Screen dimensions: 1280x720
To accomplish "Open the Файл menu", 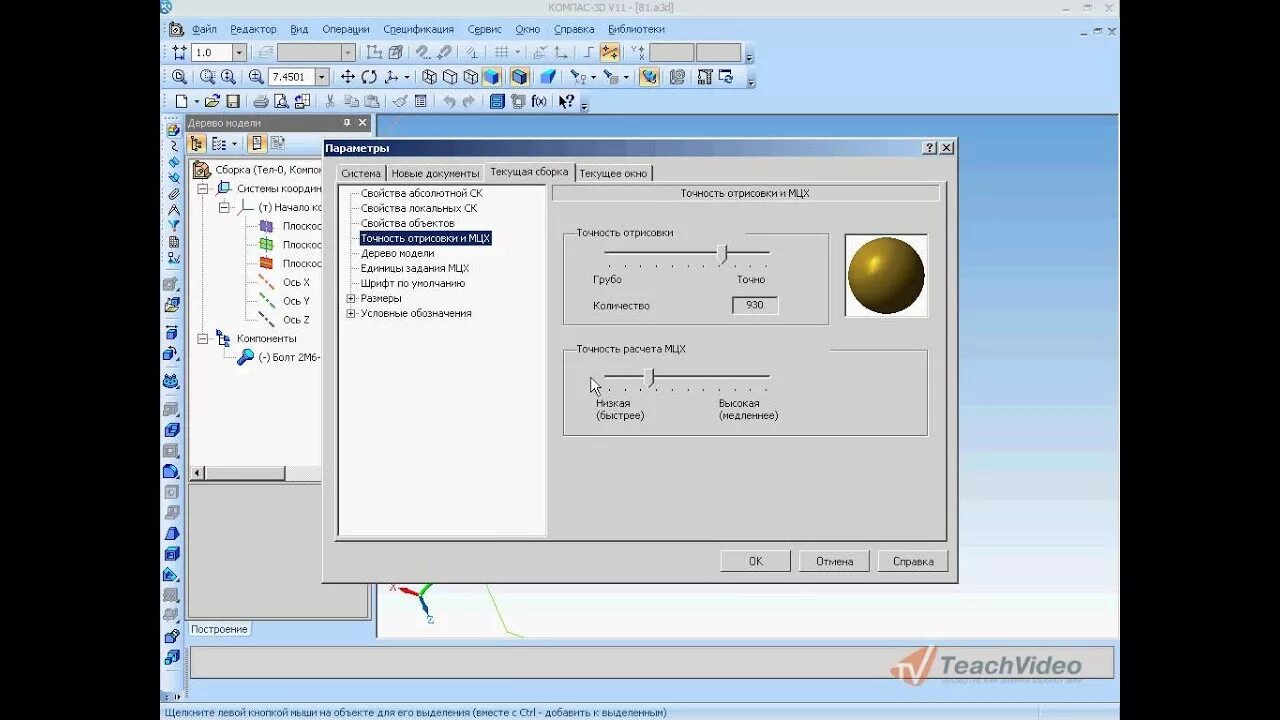I will pyautogui.click(x=204, y=29).
